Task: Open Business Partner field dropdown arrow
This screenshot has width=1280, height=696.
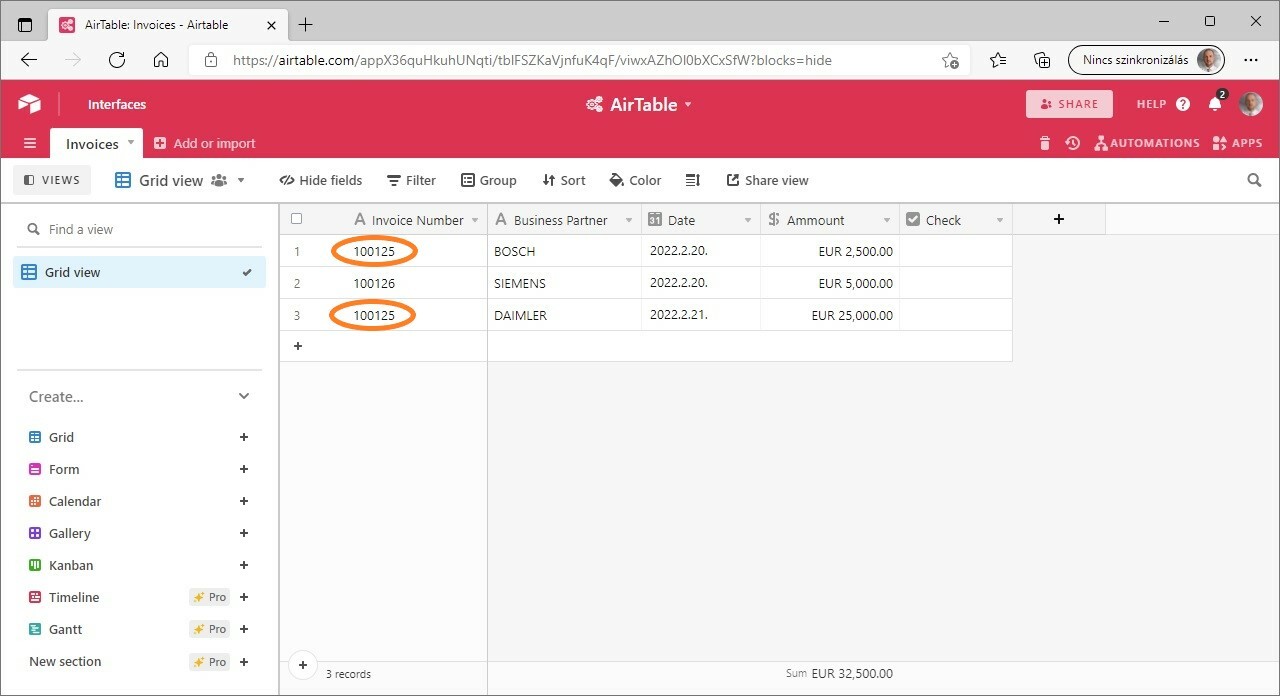Action: (629, 220)
